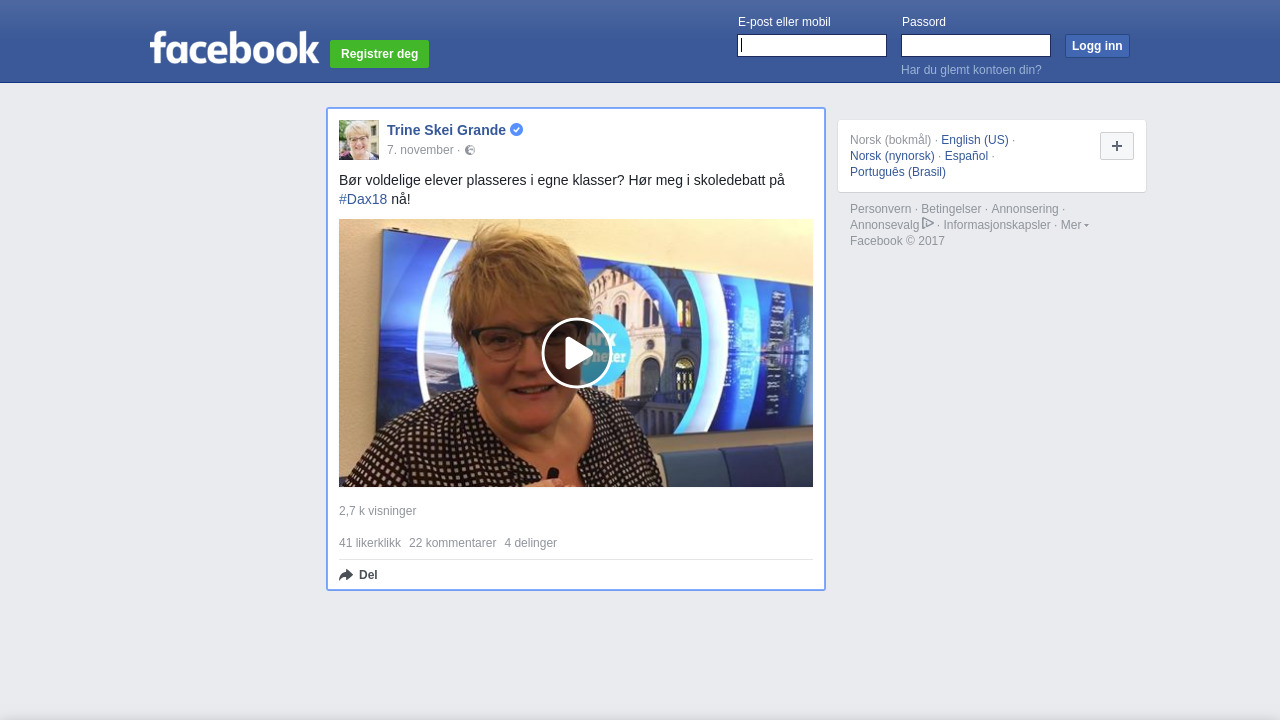The width and height of the screenshot is (1280, 720).
Task: Switch language to English (US)
Action: point(975,140)
